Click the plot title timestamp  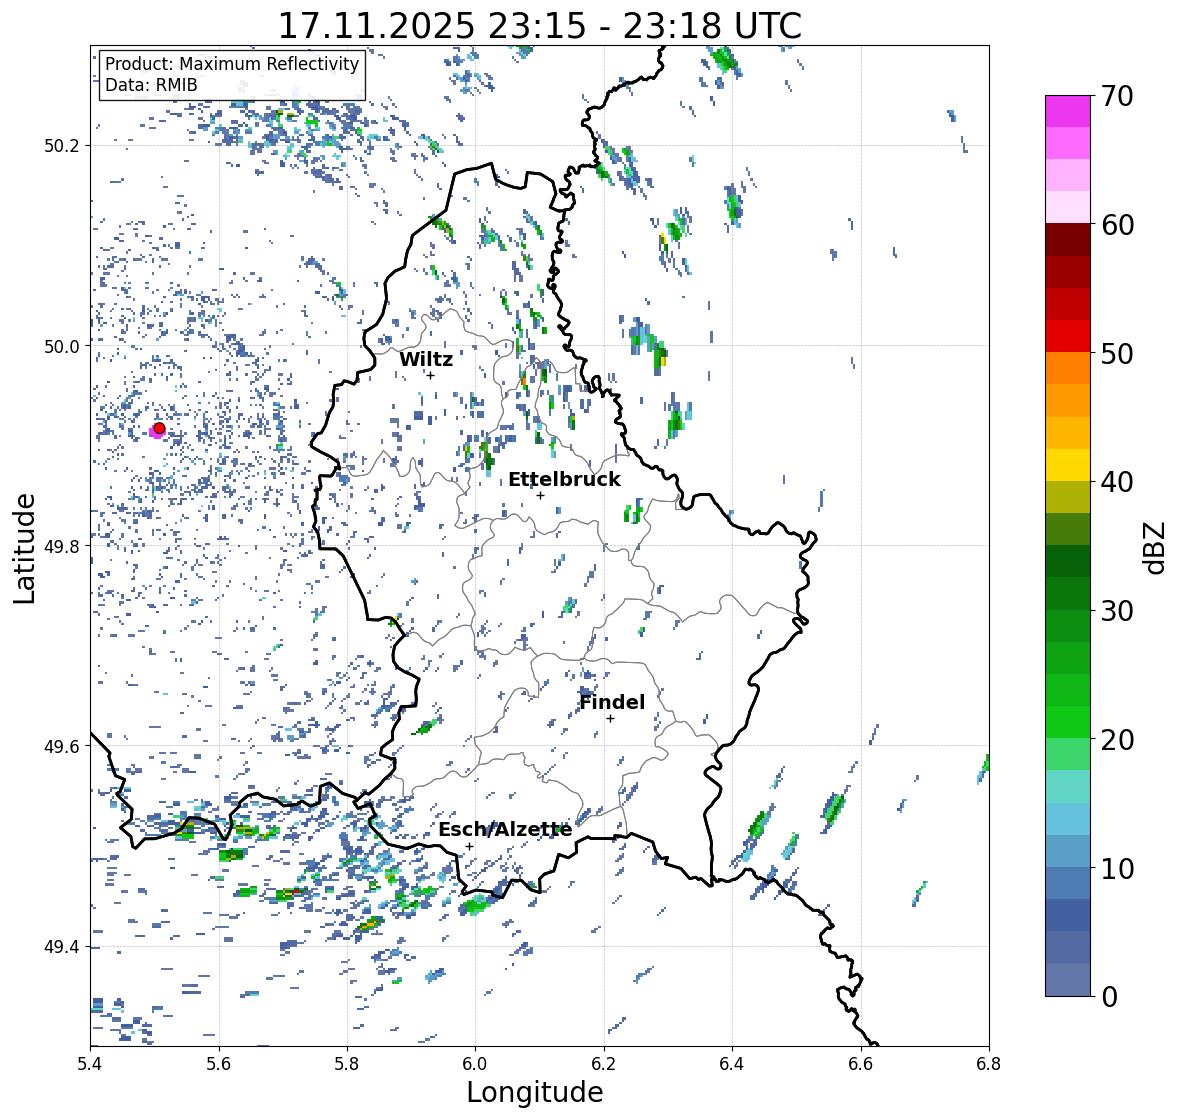coord(540,26)
